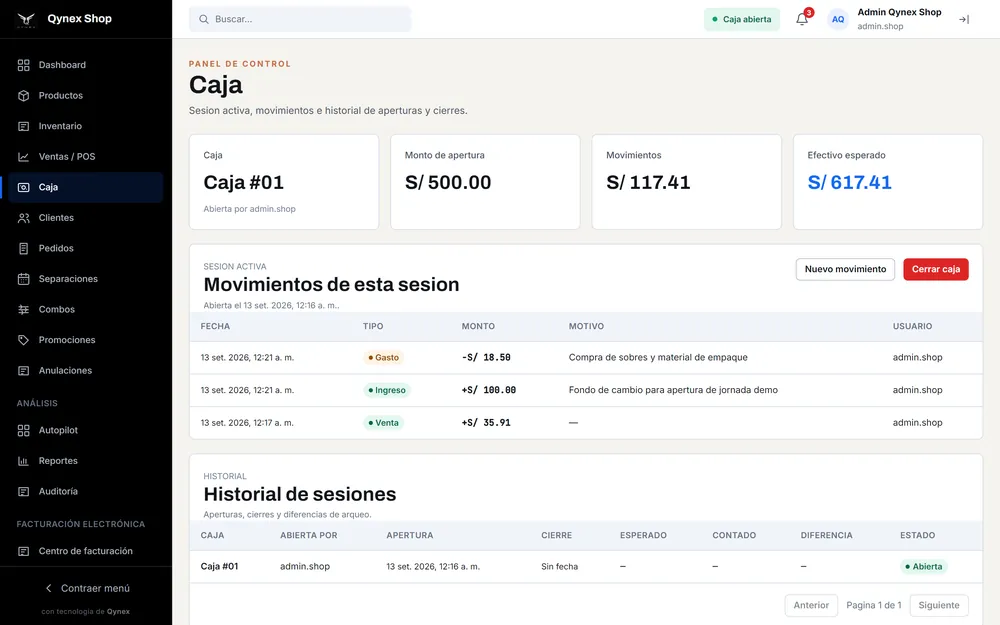This screenshot has width=1000, height=625.
Task: Open notifications bell icon
Action: (802, 19)
